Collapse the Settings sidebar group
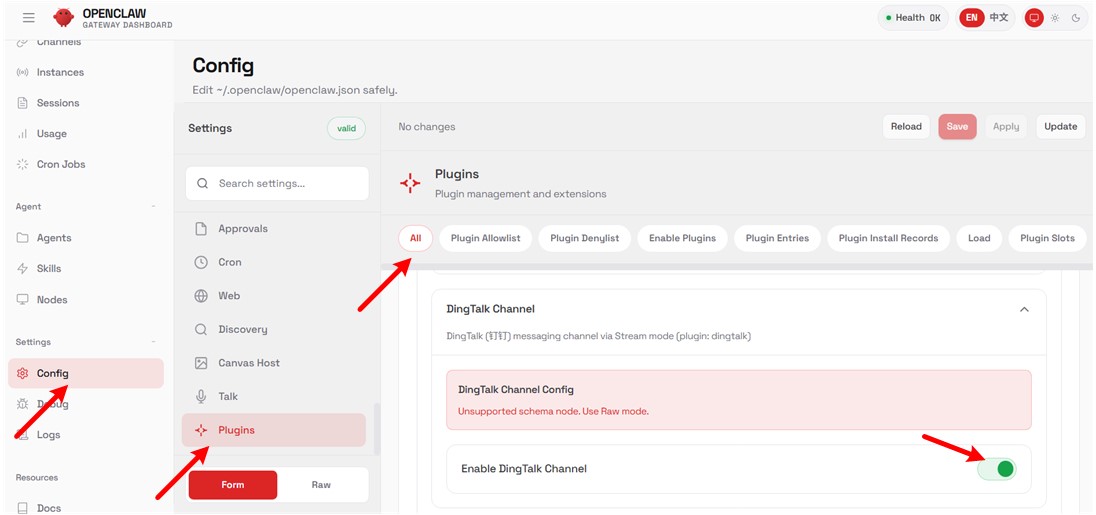 [x=153, y=342]
